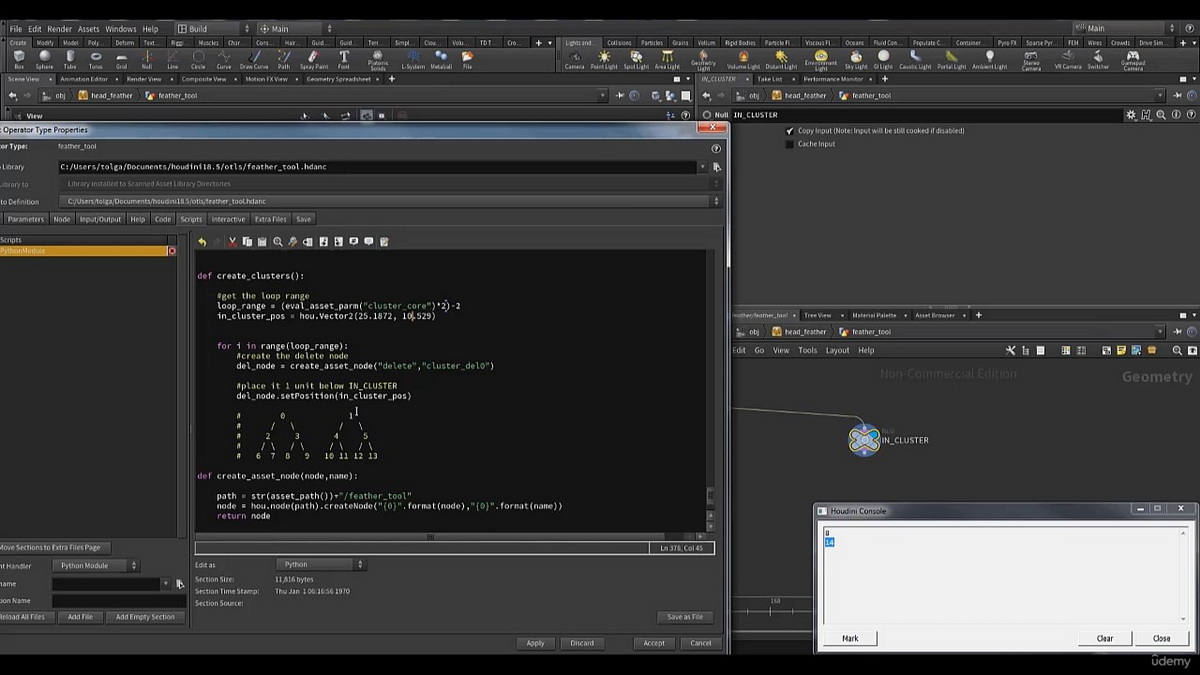Select the Circle shelf tool
The image size is (1200, 675).
pos(198,60)
